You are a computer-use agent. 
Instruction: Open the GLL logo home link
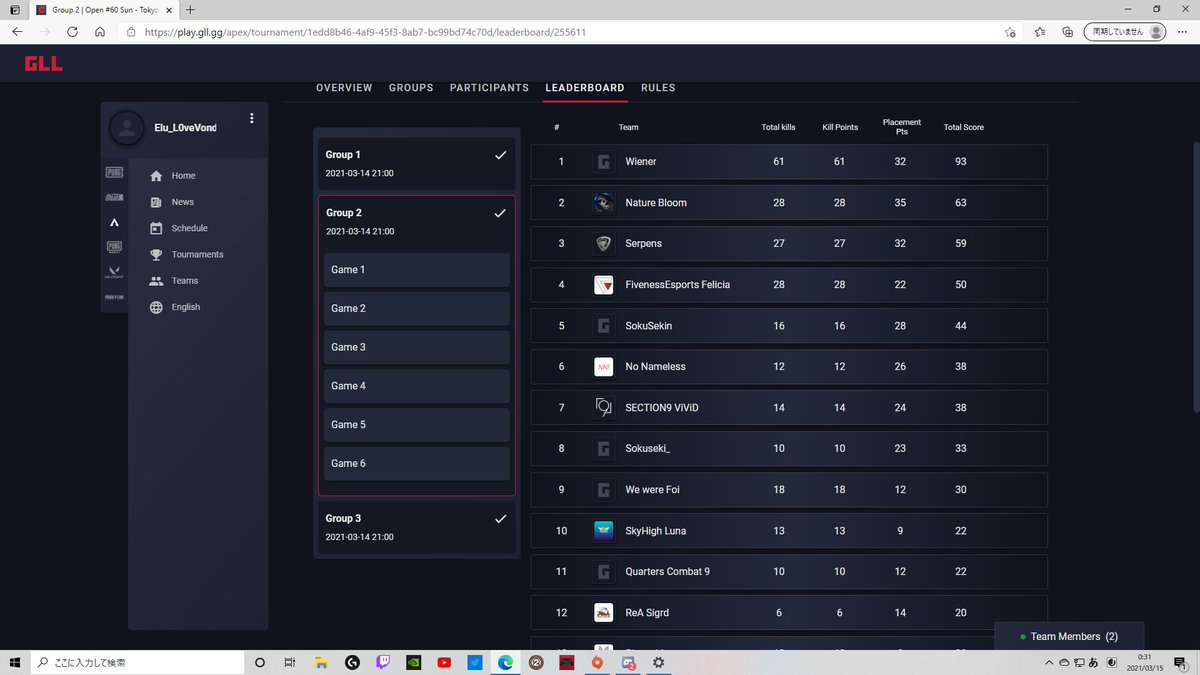click(x=44, y=64)
